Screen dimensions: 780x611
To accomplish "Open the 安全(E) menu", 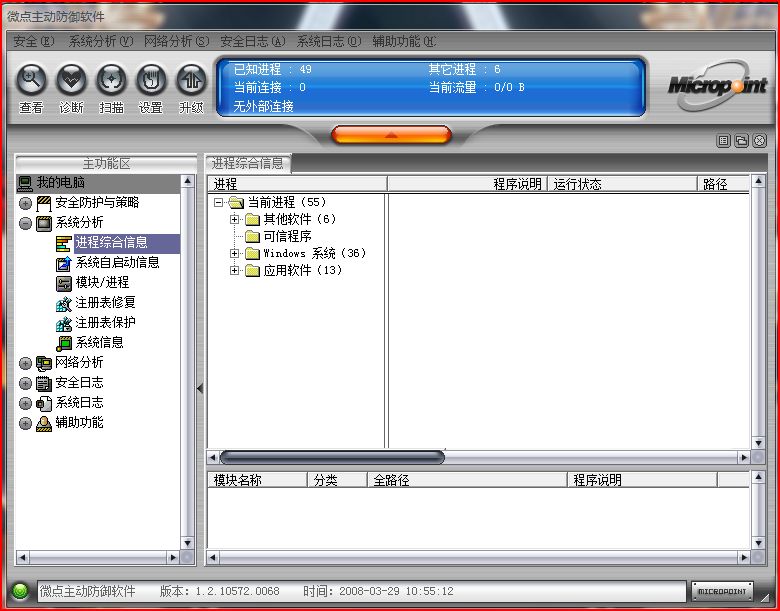I will (33, 41).
